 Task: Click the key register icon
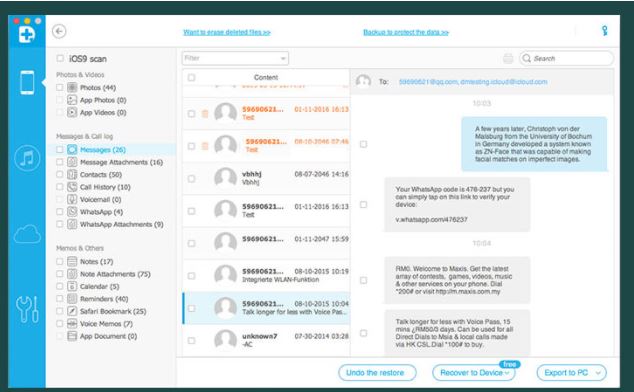point(604,31)
